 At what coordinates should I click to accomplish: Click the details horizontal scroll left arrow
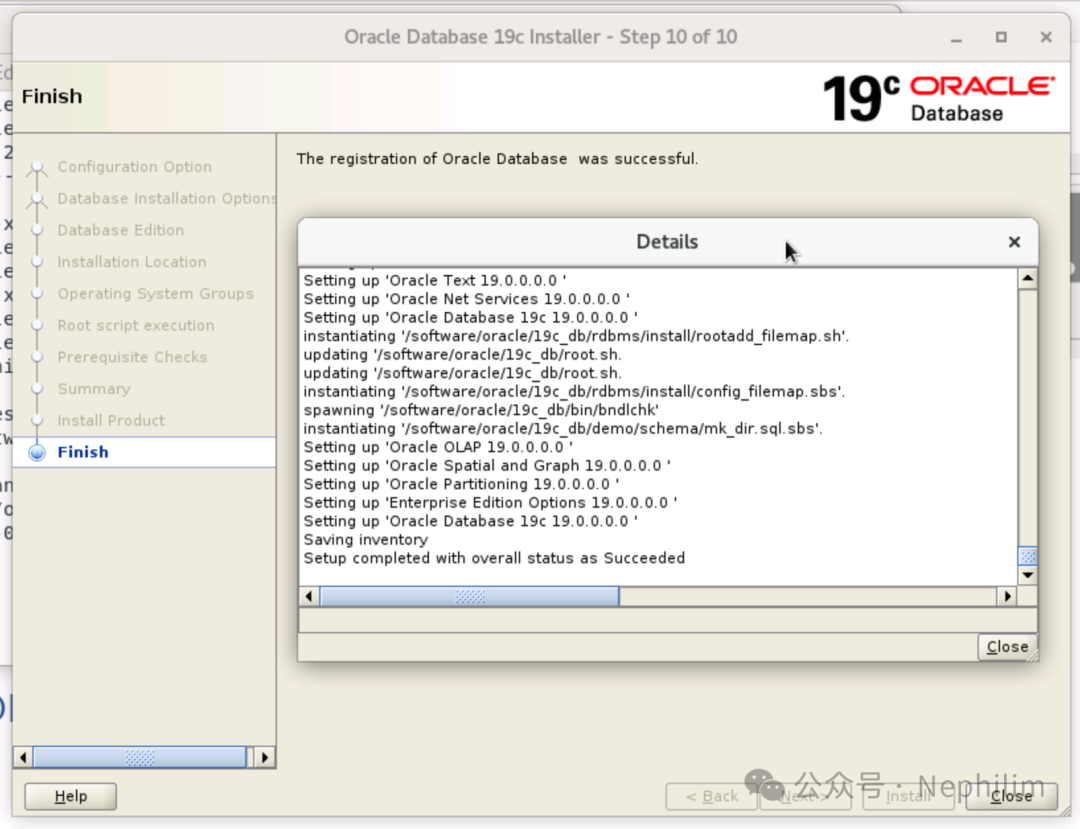(x=309, y=596)
